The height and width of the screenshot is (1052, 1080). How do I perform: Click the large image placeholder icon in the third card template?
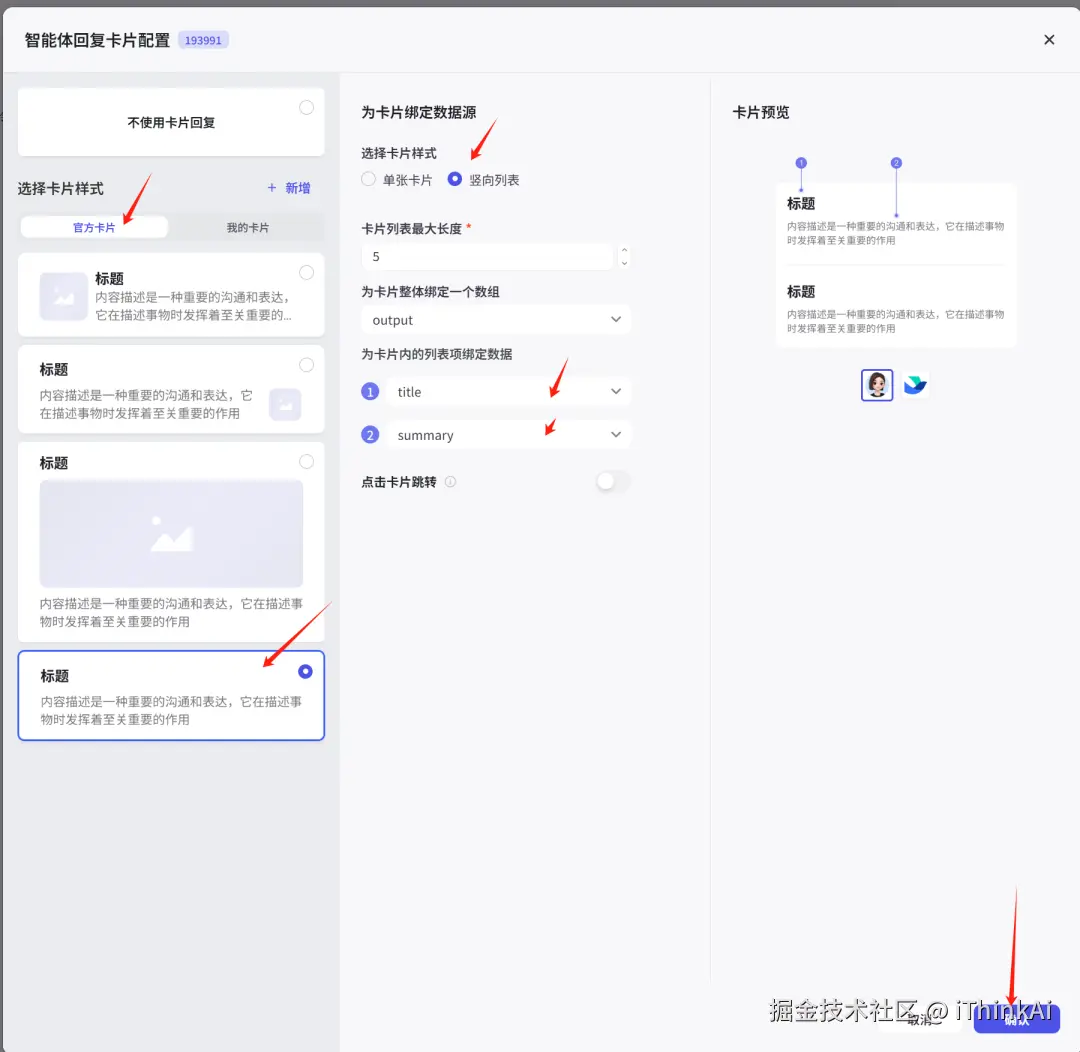pos(171,531)
